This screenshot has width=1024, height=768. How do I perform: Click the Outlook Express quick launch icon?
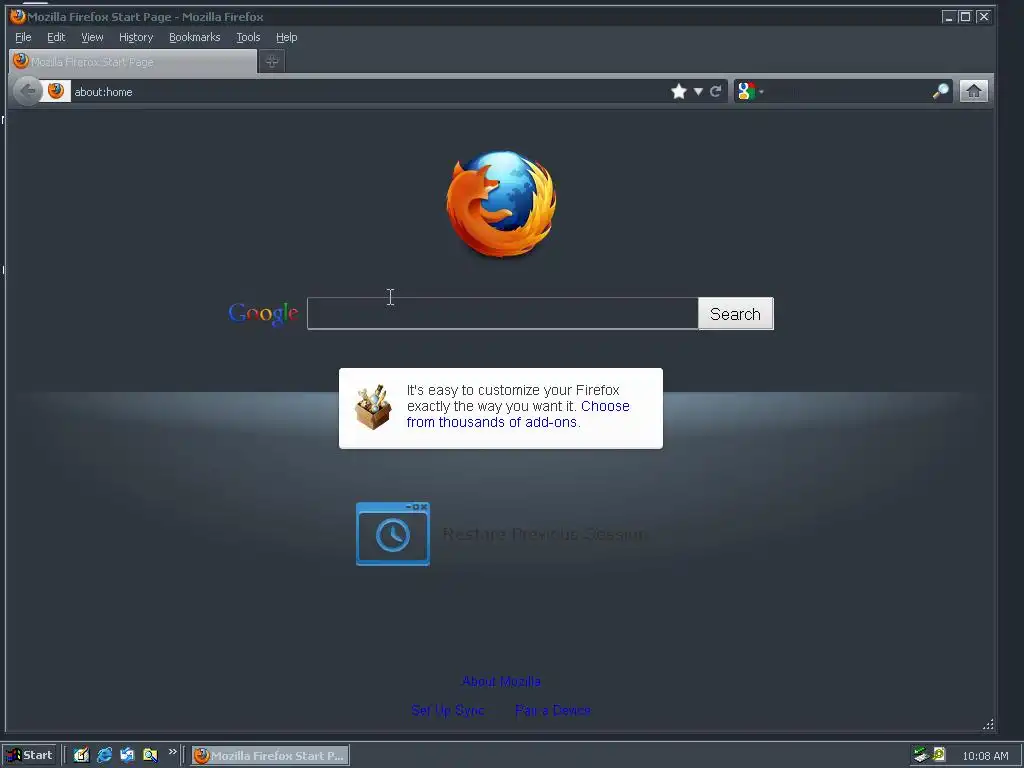127,756
